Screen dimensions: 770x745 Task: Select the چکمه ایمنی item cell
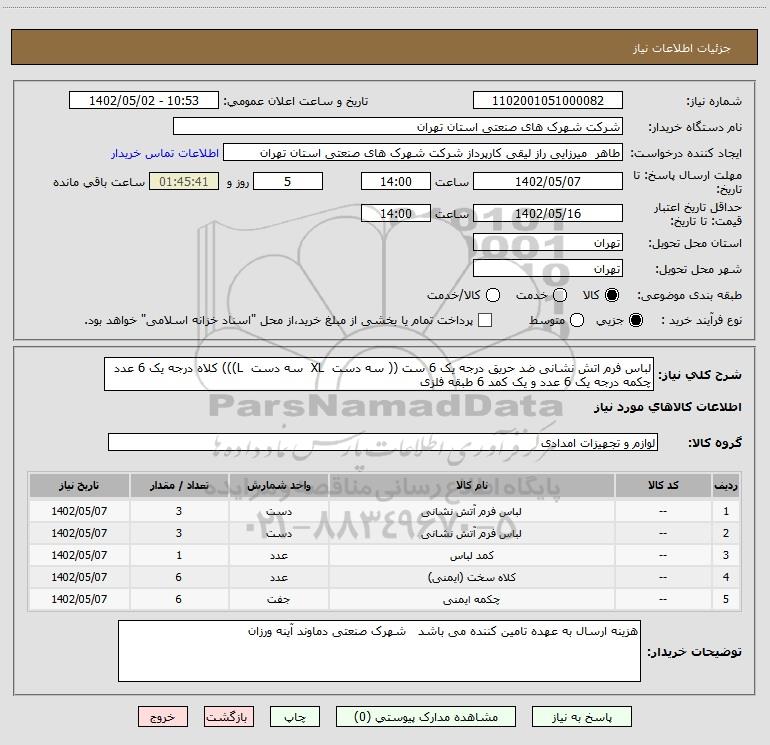click(471, 600)
